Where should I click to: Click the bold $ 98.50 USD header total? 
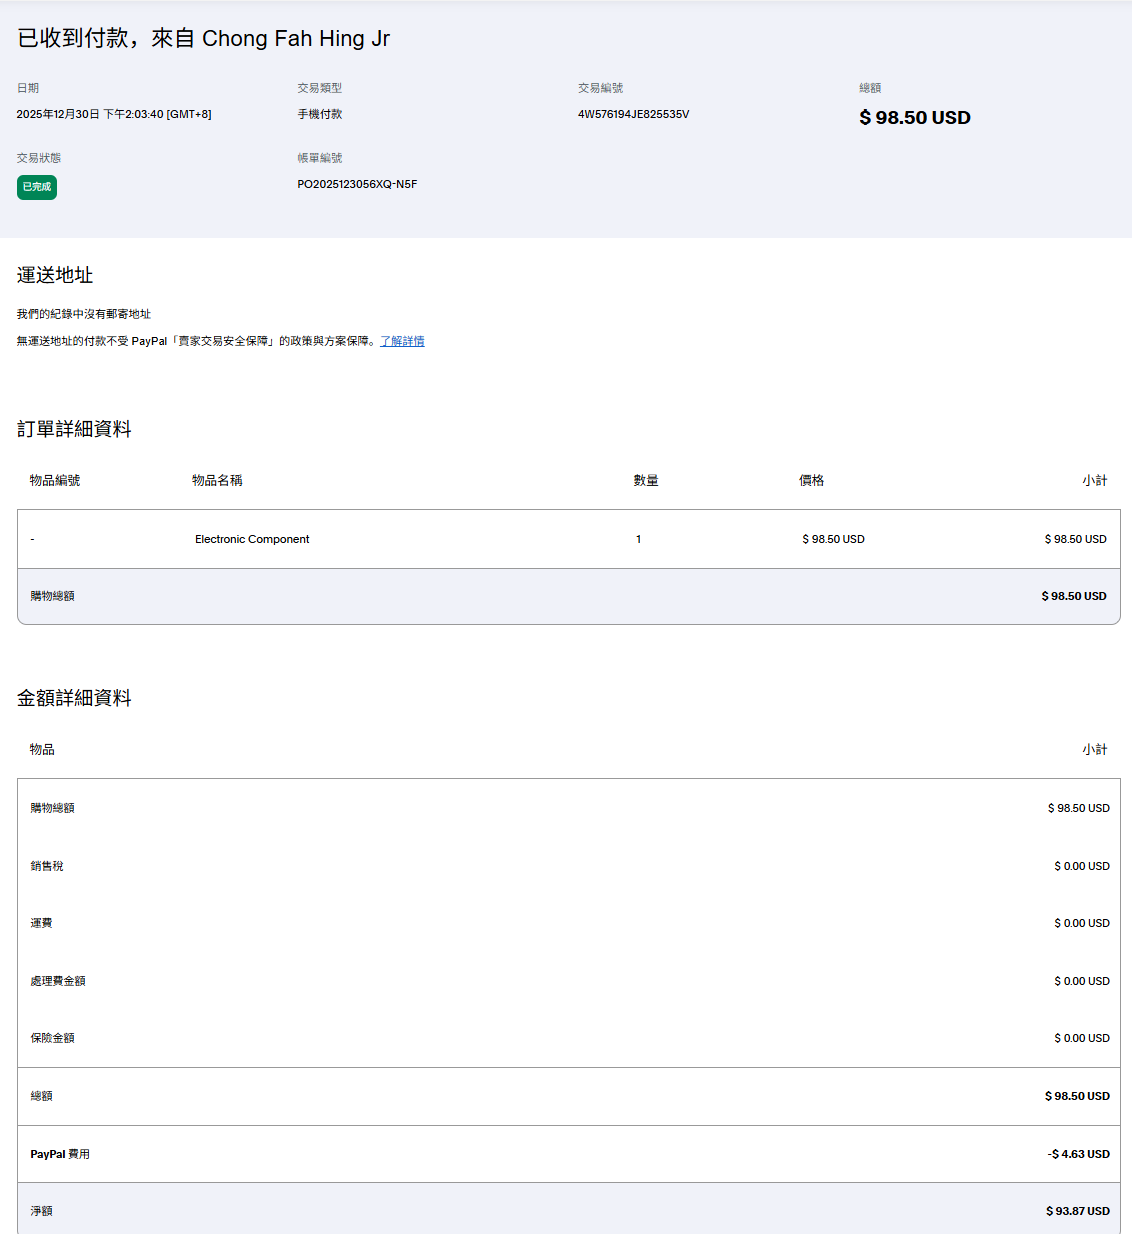914,118
